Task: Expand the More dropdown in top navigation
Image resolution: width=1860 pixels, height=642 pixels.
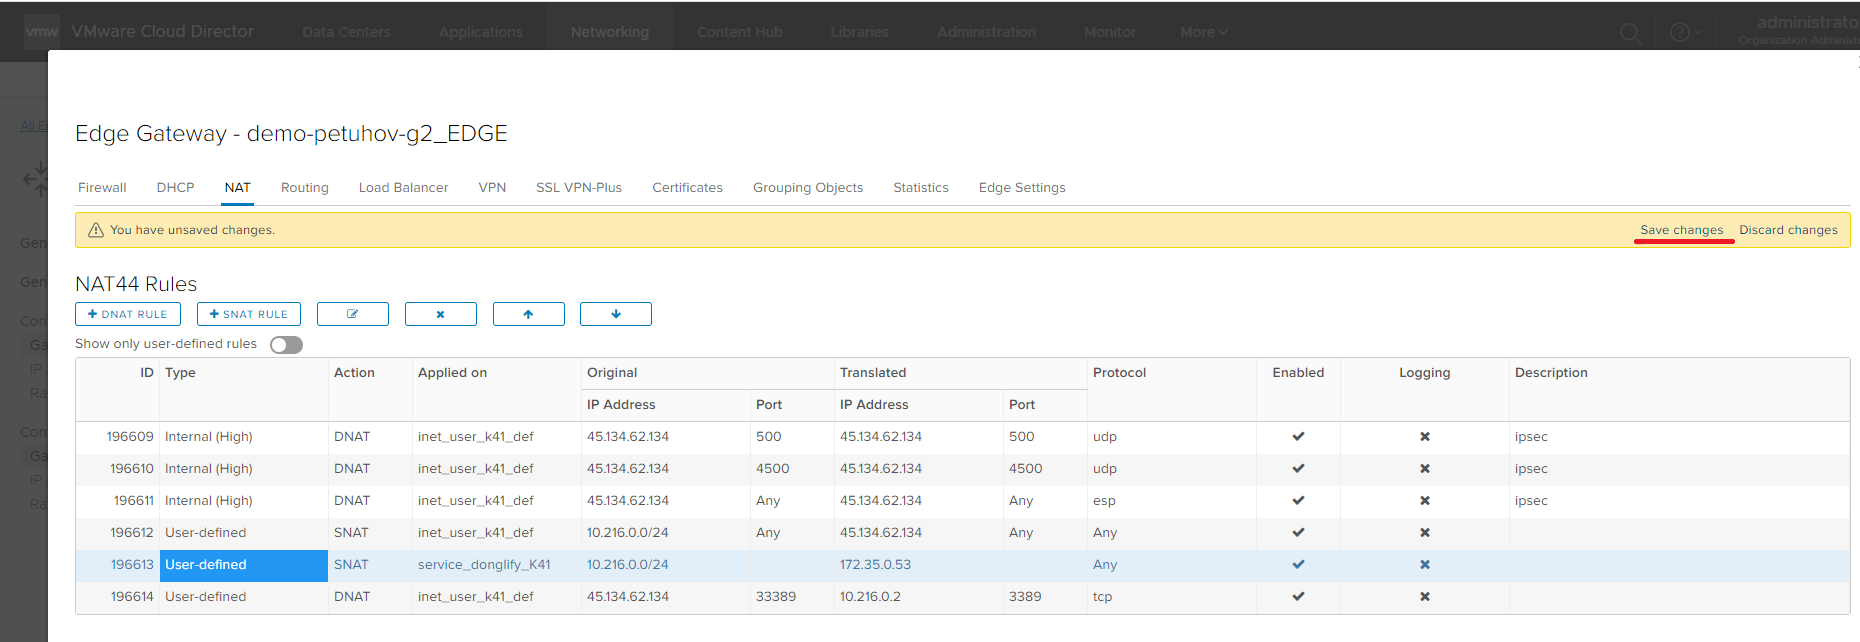Action: (1203, 32)
